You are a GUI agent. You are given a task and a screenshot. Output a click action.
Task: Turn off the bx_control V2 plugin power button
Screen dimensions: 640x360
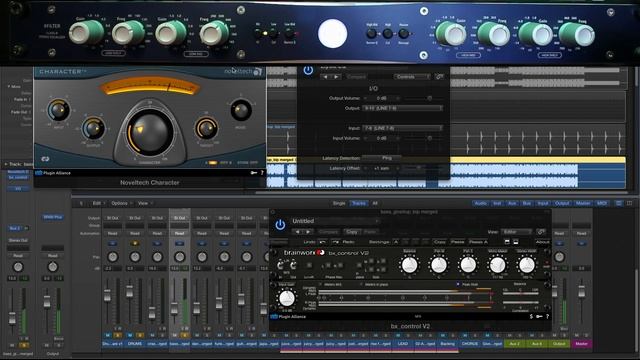280,224
